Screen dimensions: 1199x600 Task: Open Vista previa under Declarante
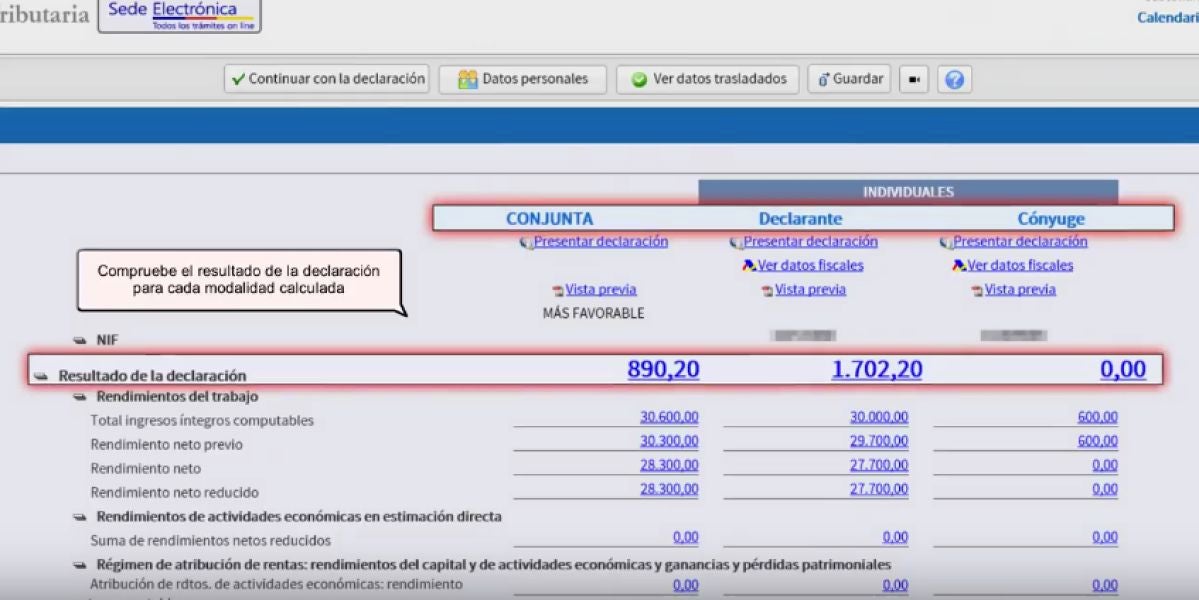(x=810, y=290)
